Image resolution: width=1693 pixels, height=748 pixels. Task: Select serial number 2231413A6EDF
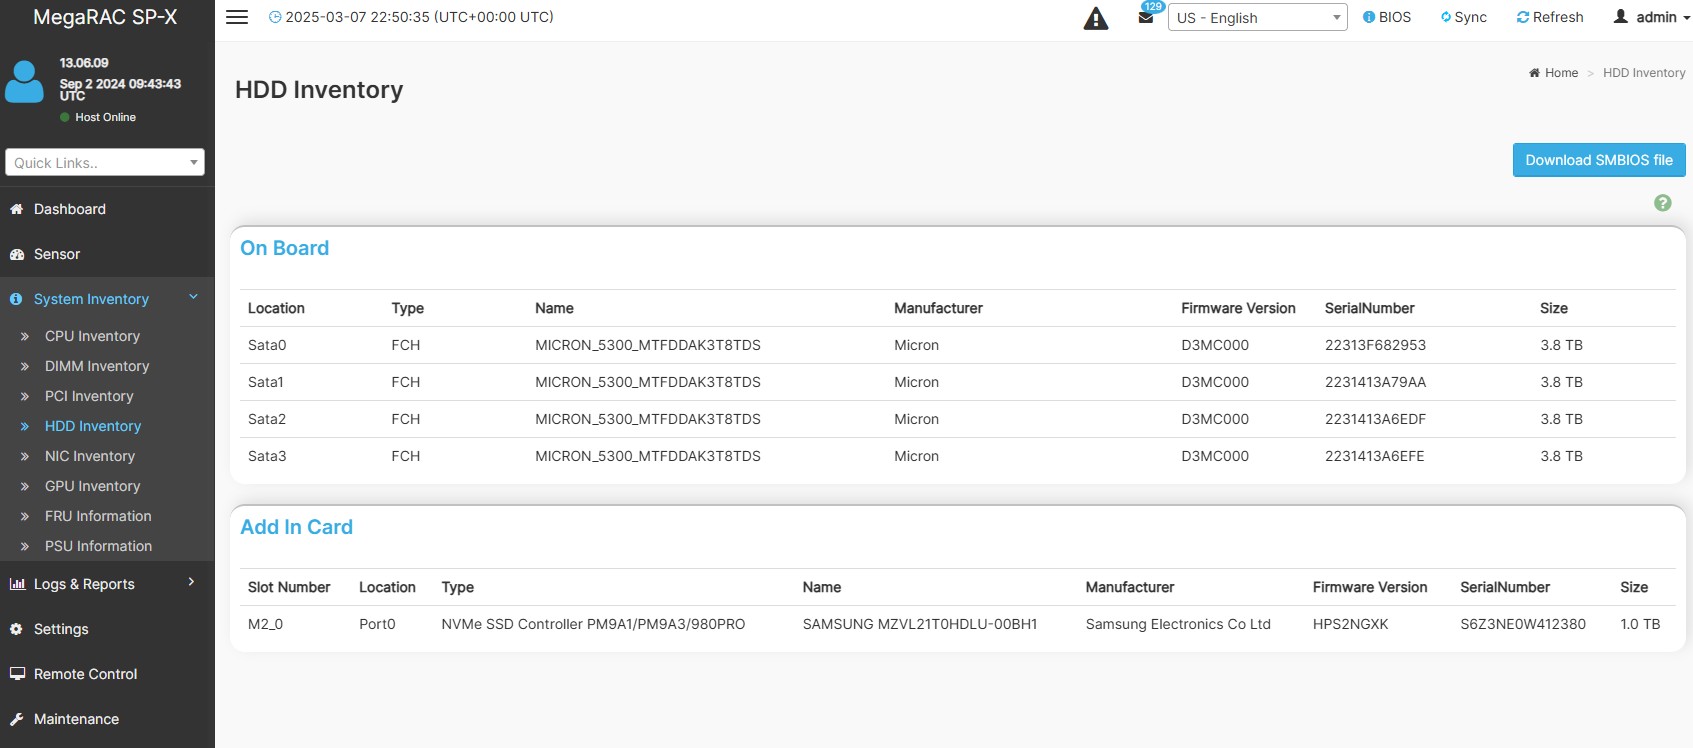(1375, 419)
